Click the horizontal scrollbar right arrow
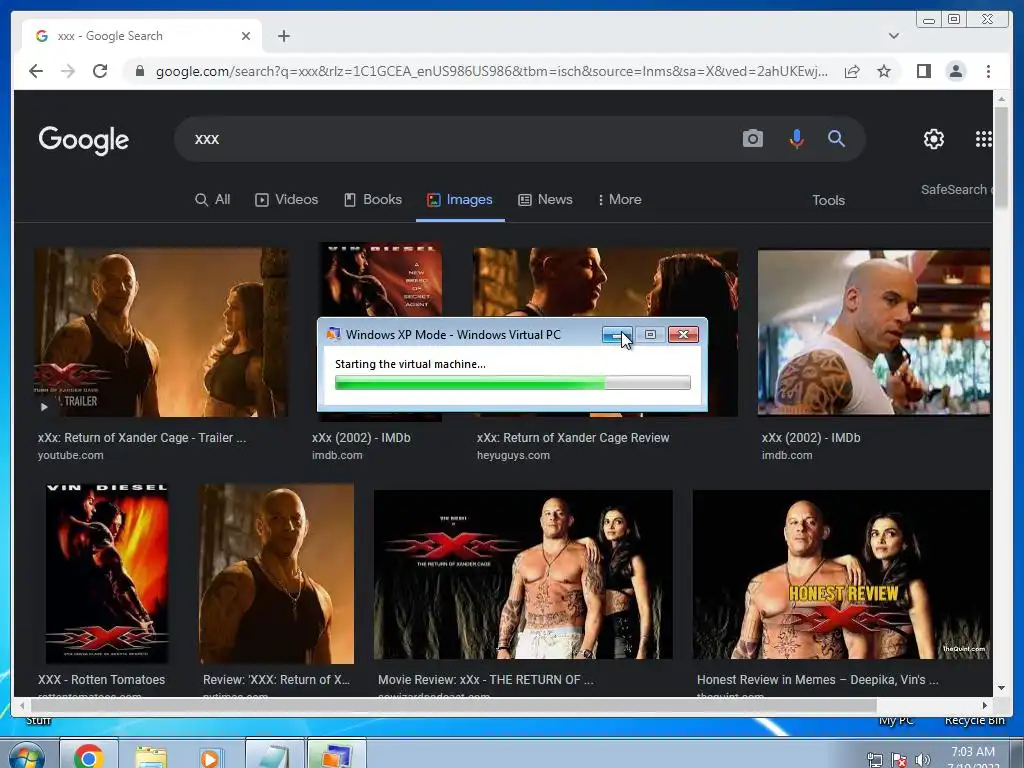Screen dimensions: 1024x768 (985, 705)
